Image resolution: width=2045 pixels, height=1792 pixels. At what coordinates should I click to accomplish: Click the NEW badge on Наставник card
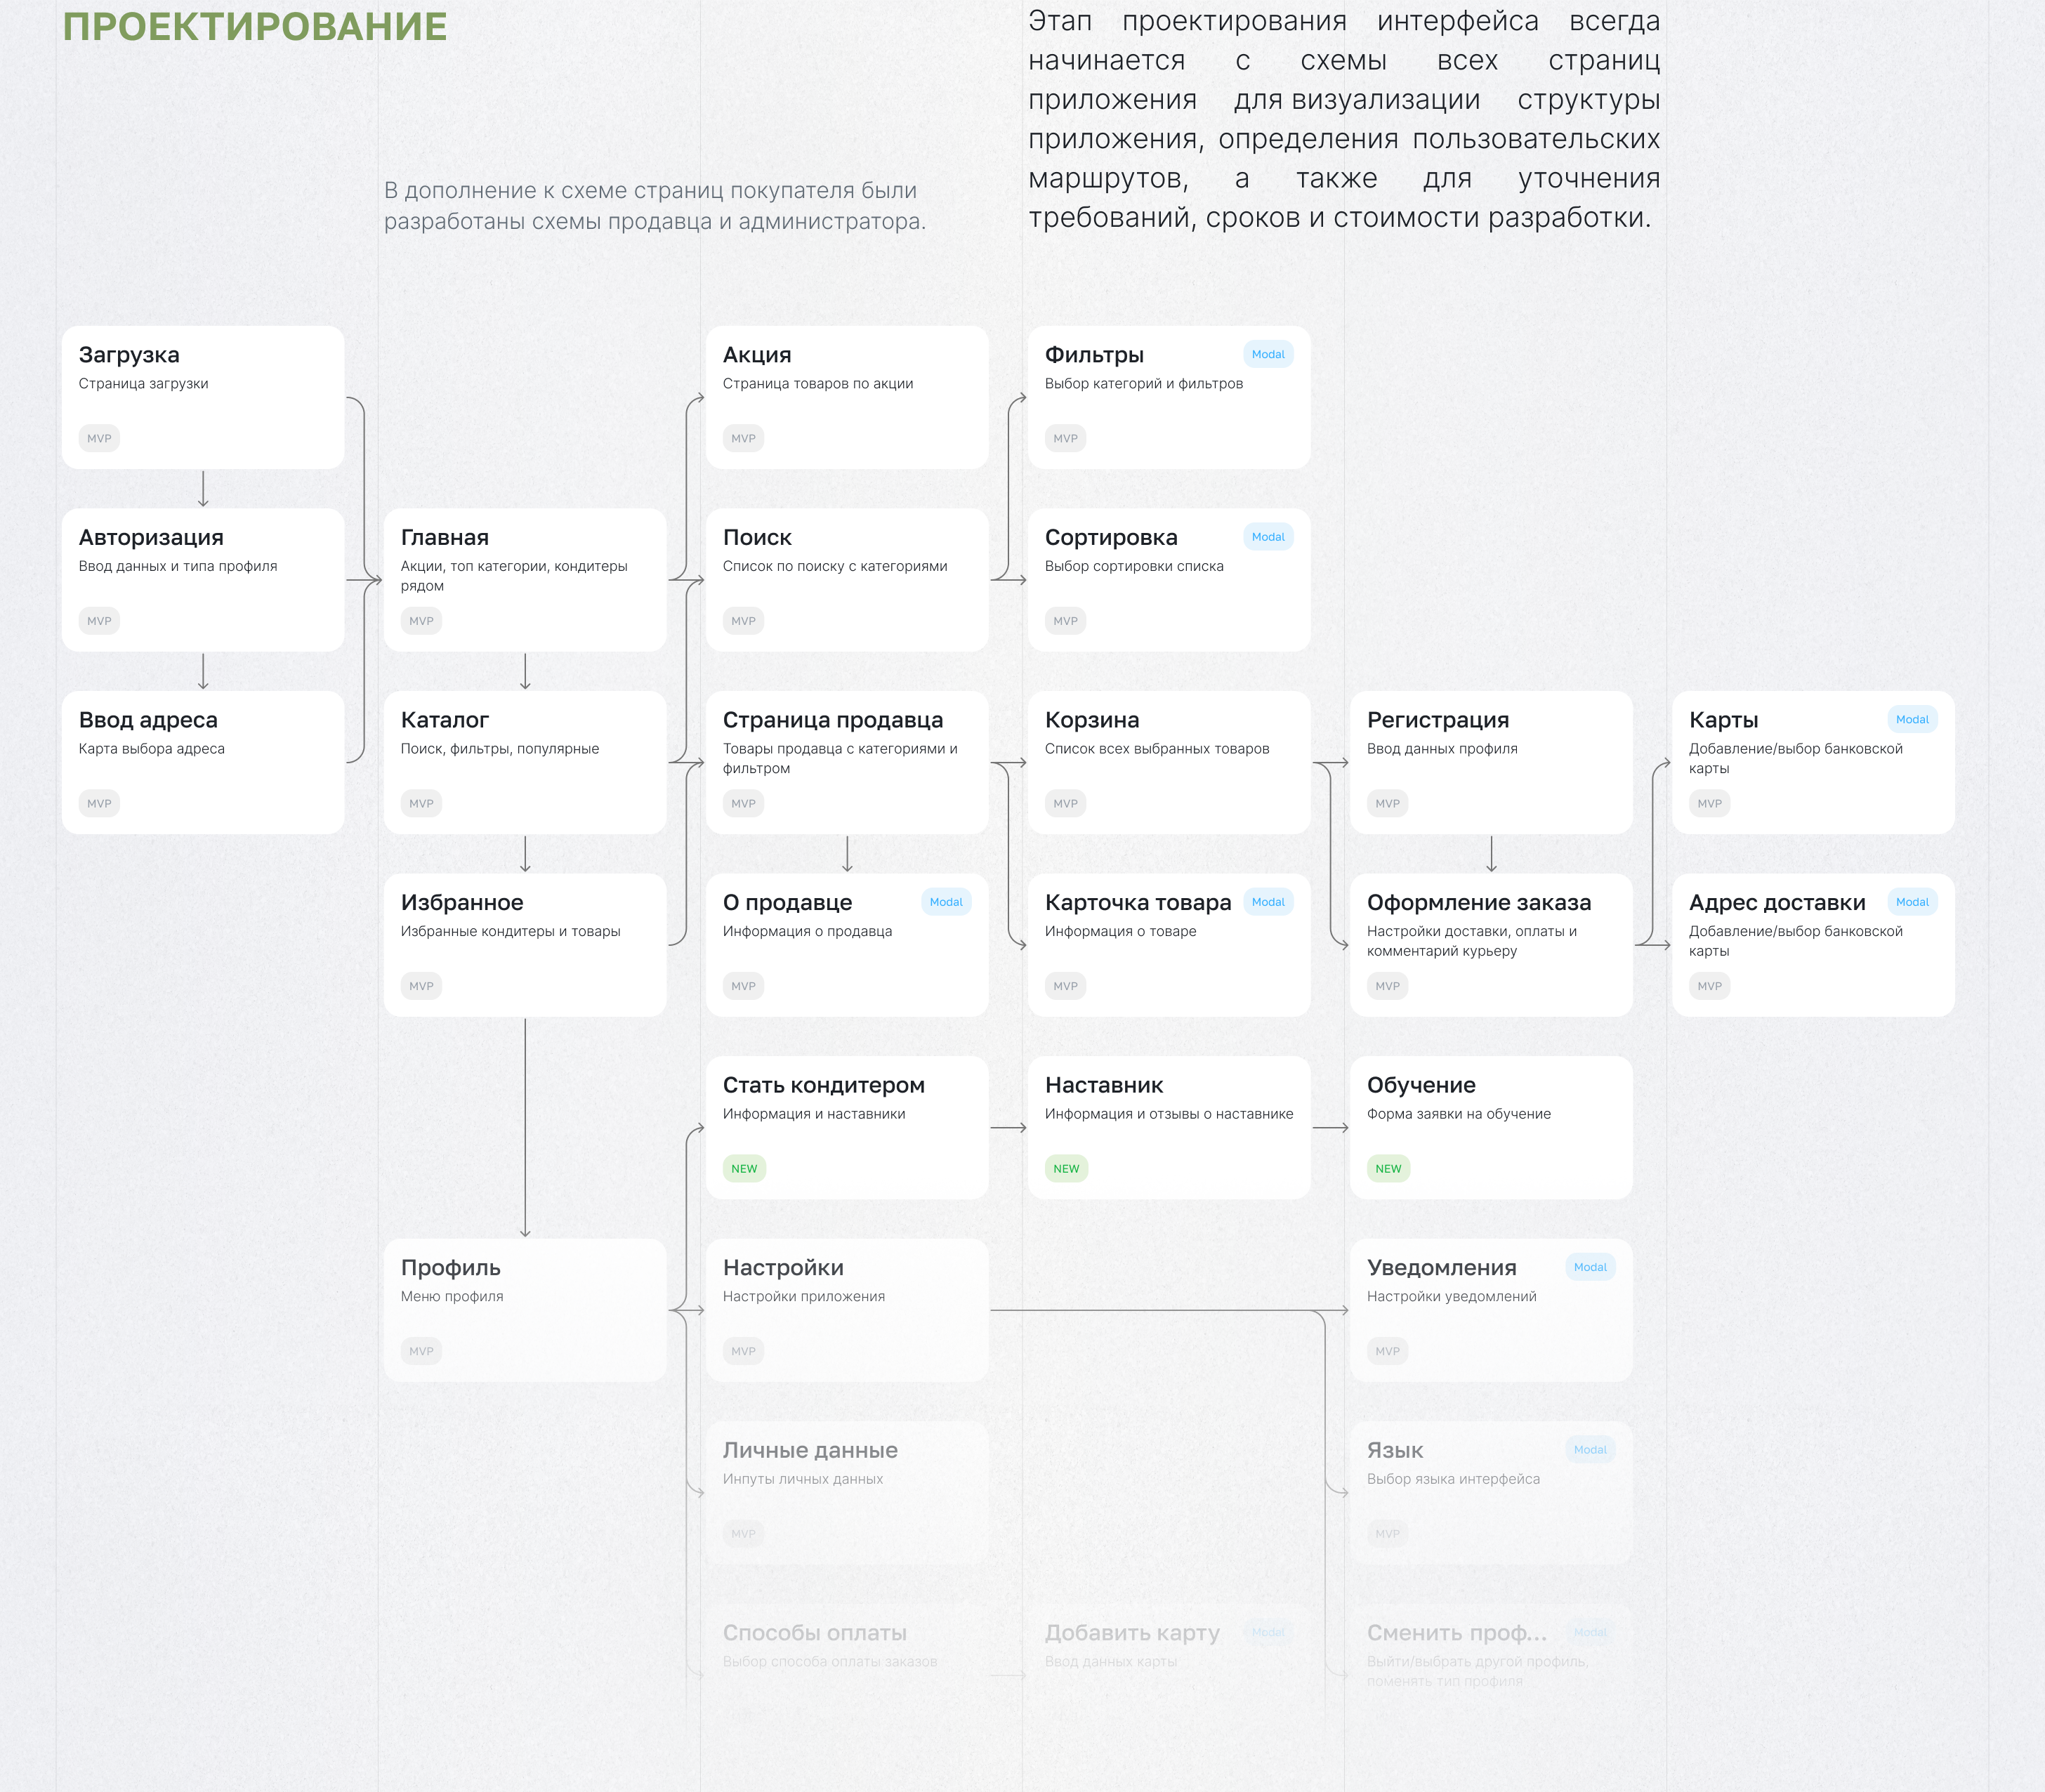click(x=1065, y=1169)
